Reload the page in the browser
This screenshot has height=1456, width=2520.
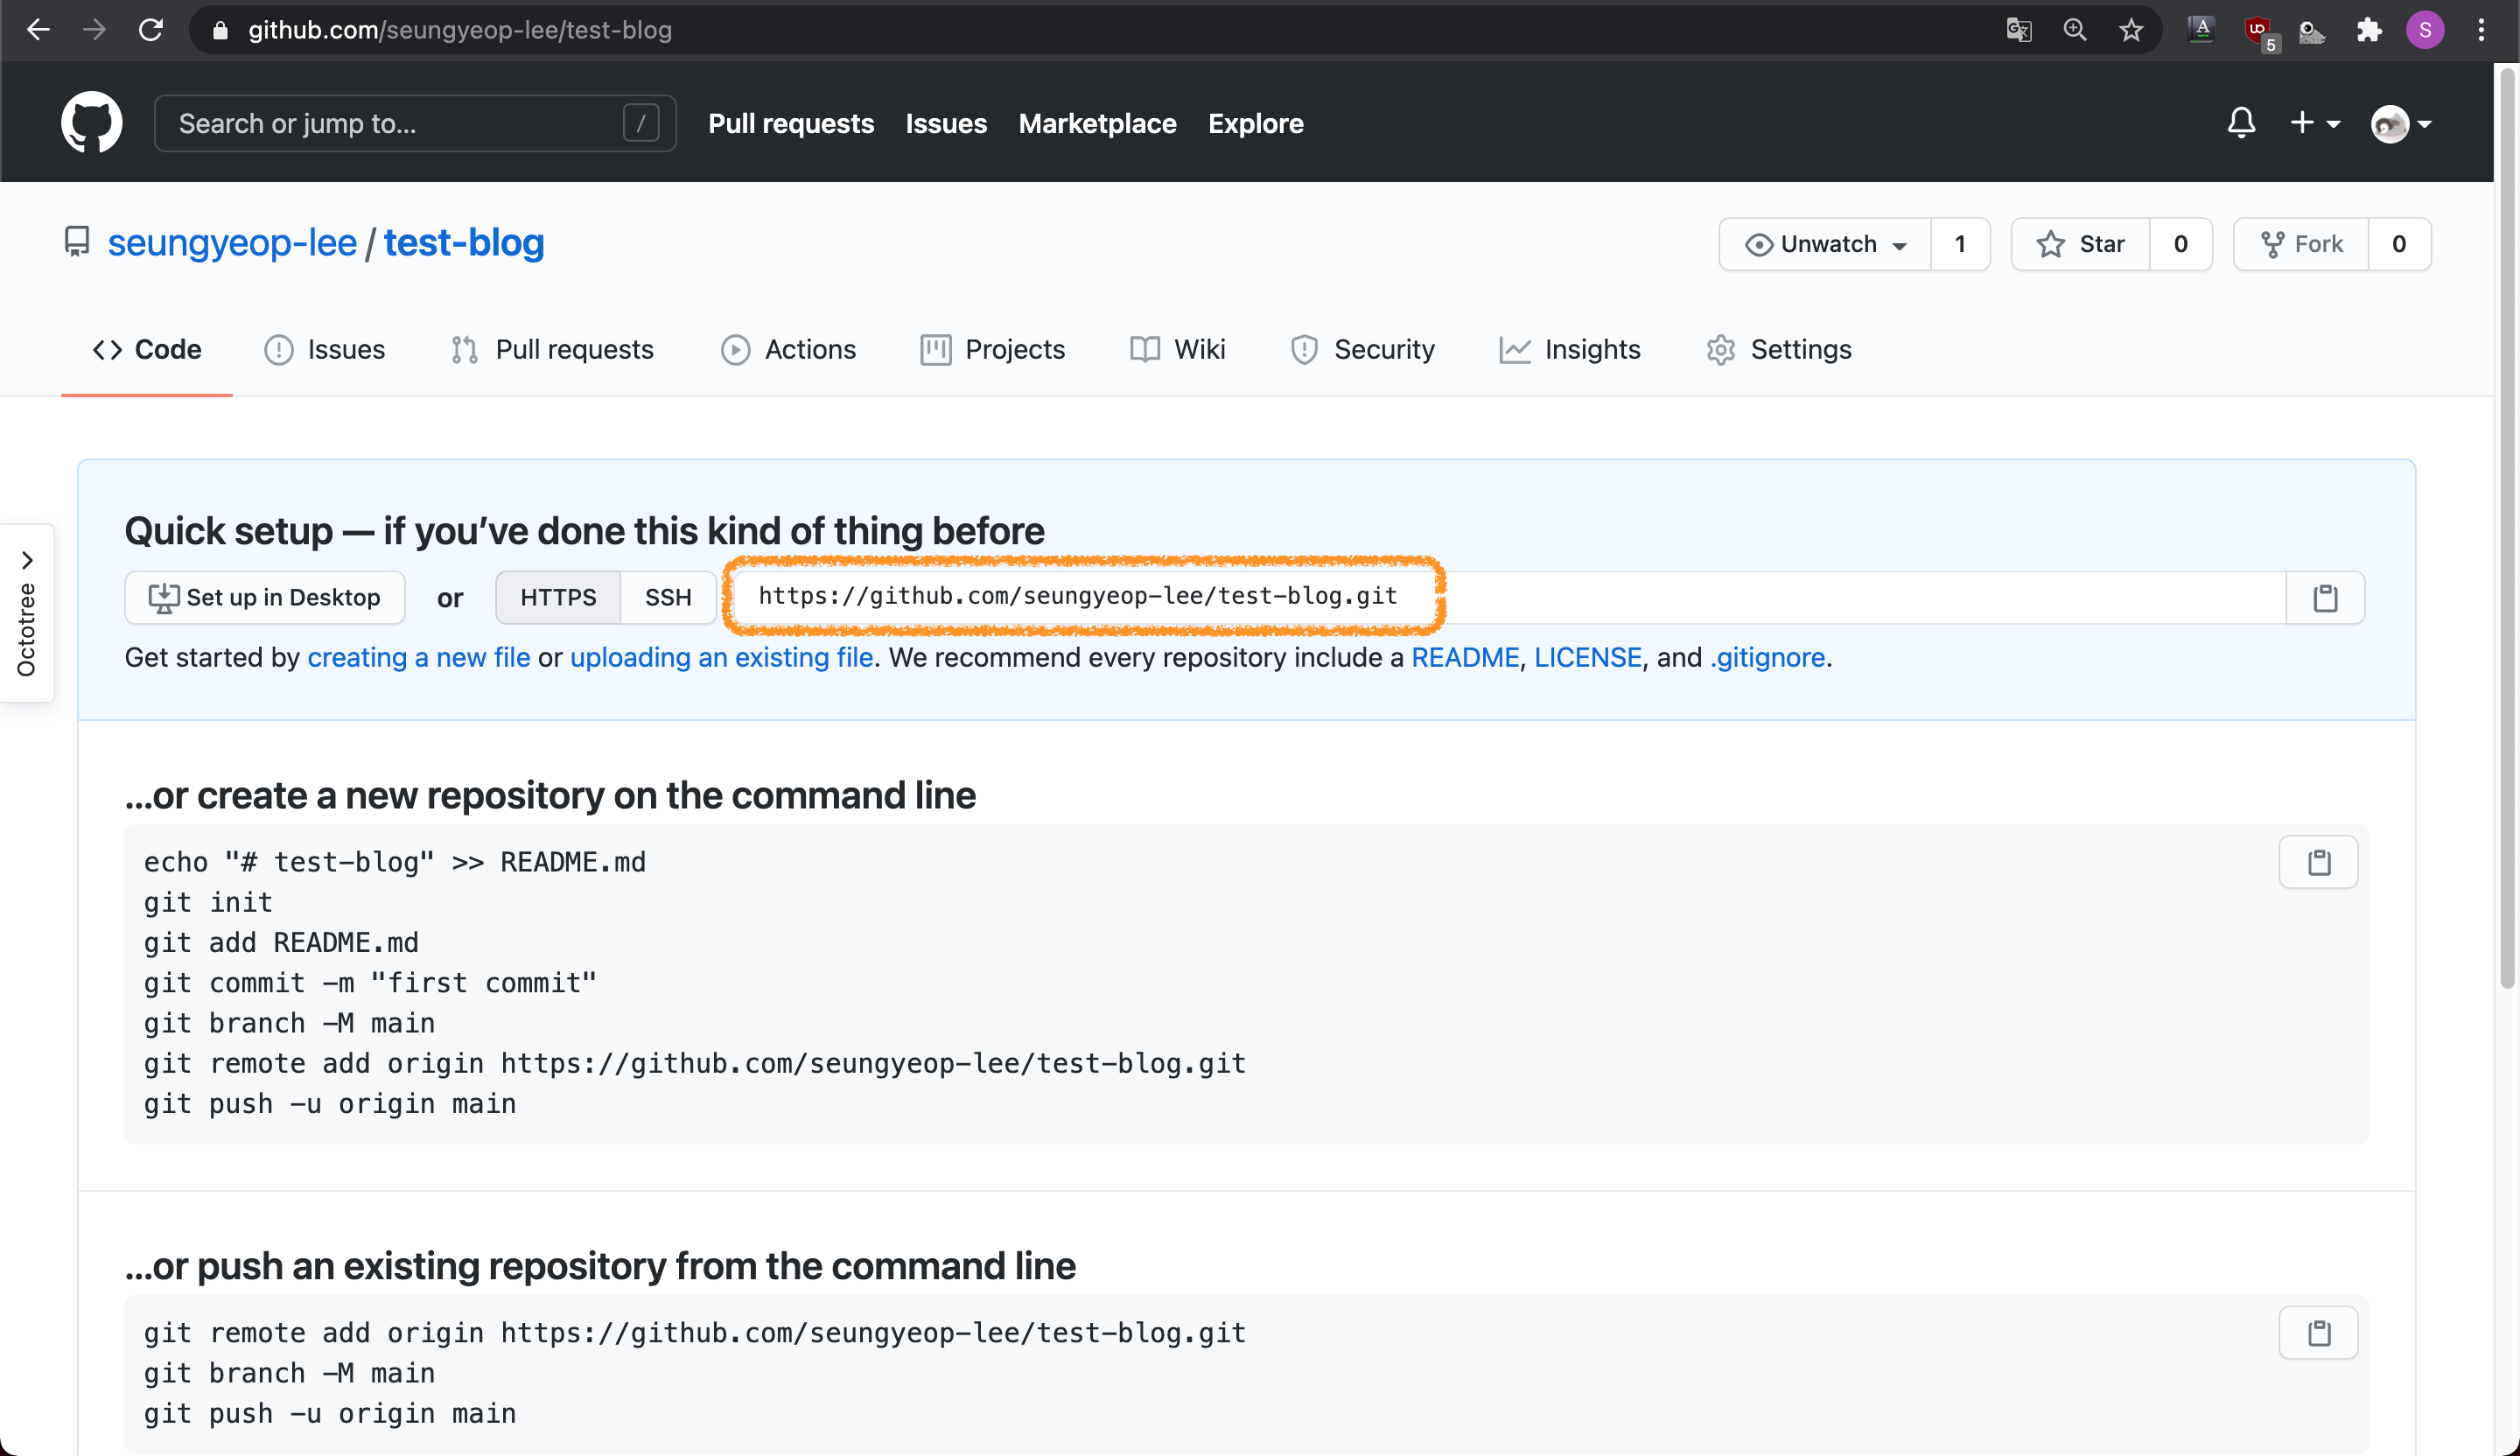(x=151, y=30)
